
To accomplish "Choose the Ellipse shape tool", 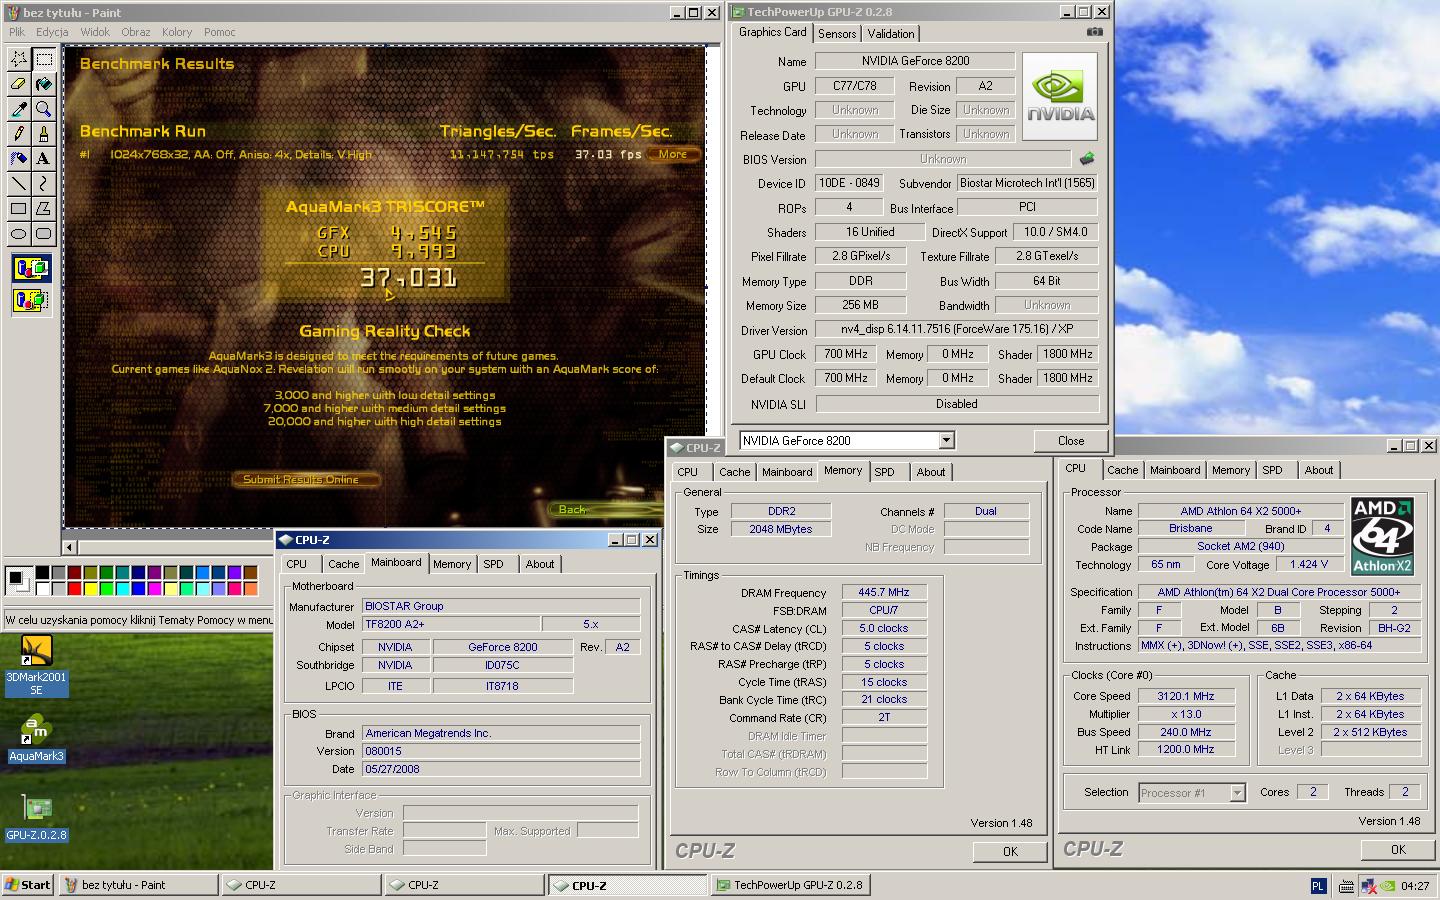I will pyautogui.click(x=18, y=234).
